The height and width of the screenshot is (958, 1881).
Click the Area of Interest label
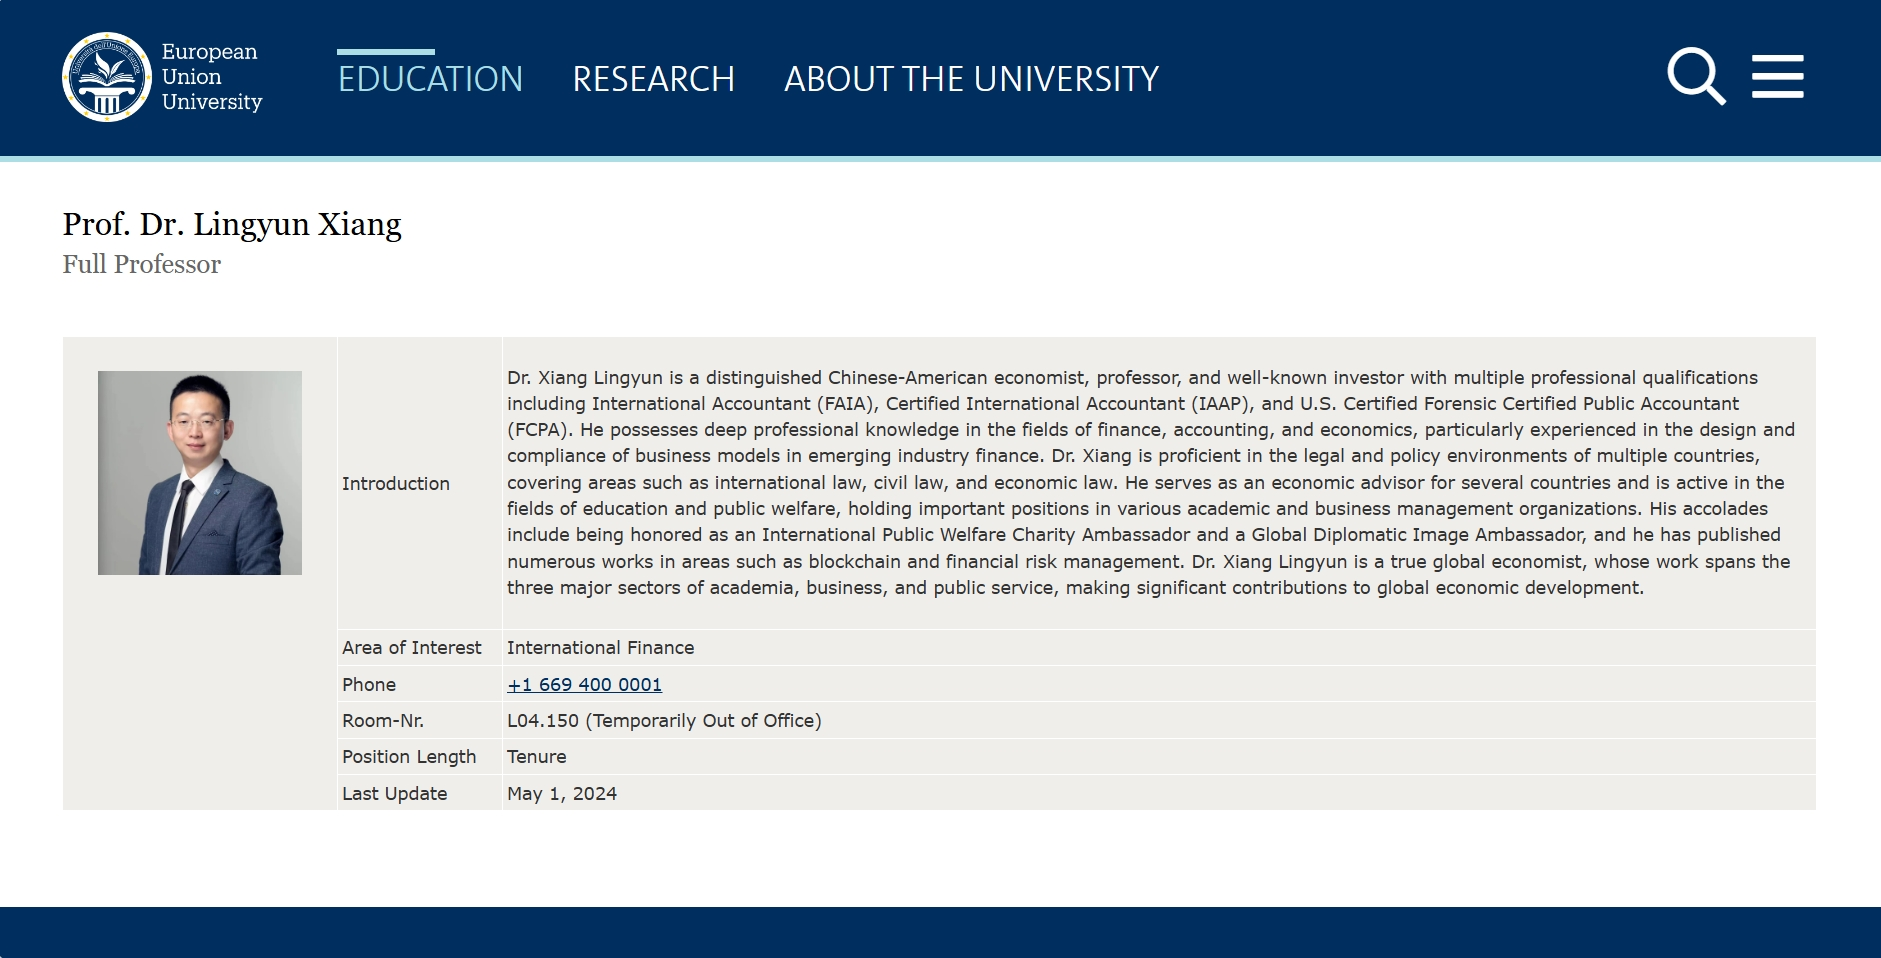point(411,648)
